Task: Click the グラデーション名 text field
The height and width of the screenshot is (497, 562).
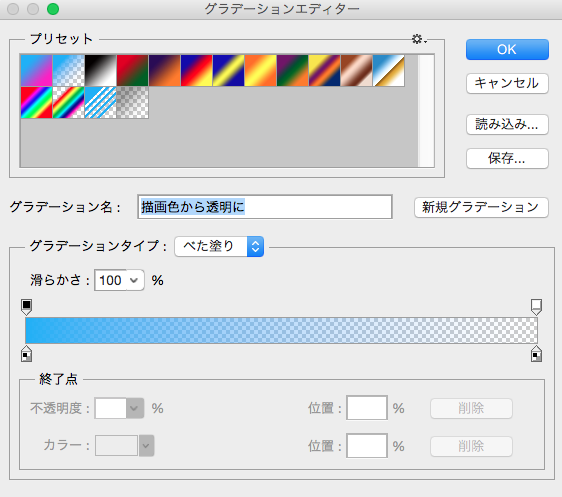Action: [x=265, y=207]
